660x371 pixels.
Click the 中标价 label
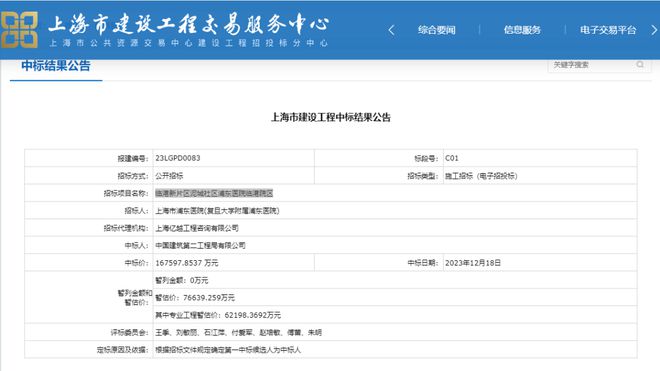[136, 263]
